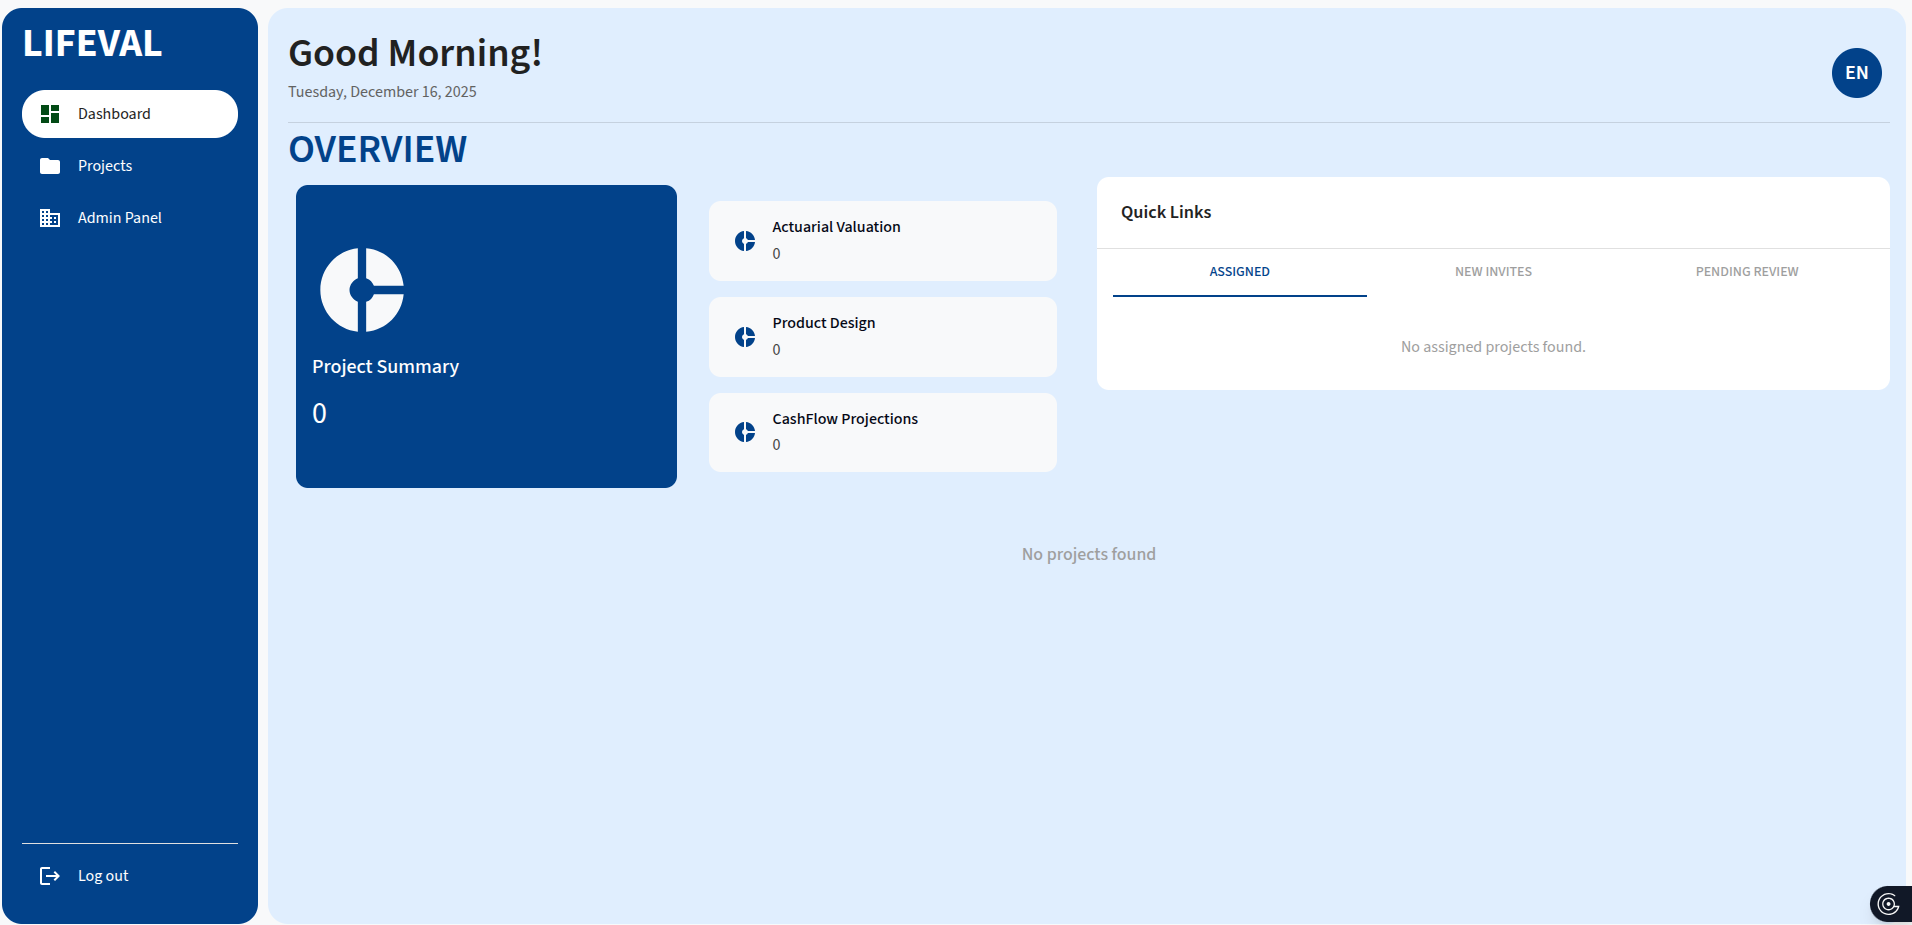Click the Log out arrow icon
Viewport: 1912px width, 925px height.
[50, 876]
